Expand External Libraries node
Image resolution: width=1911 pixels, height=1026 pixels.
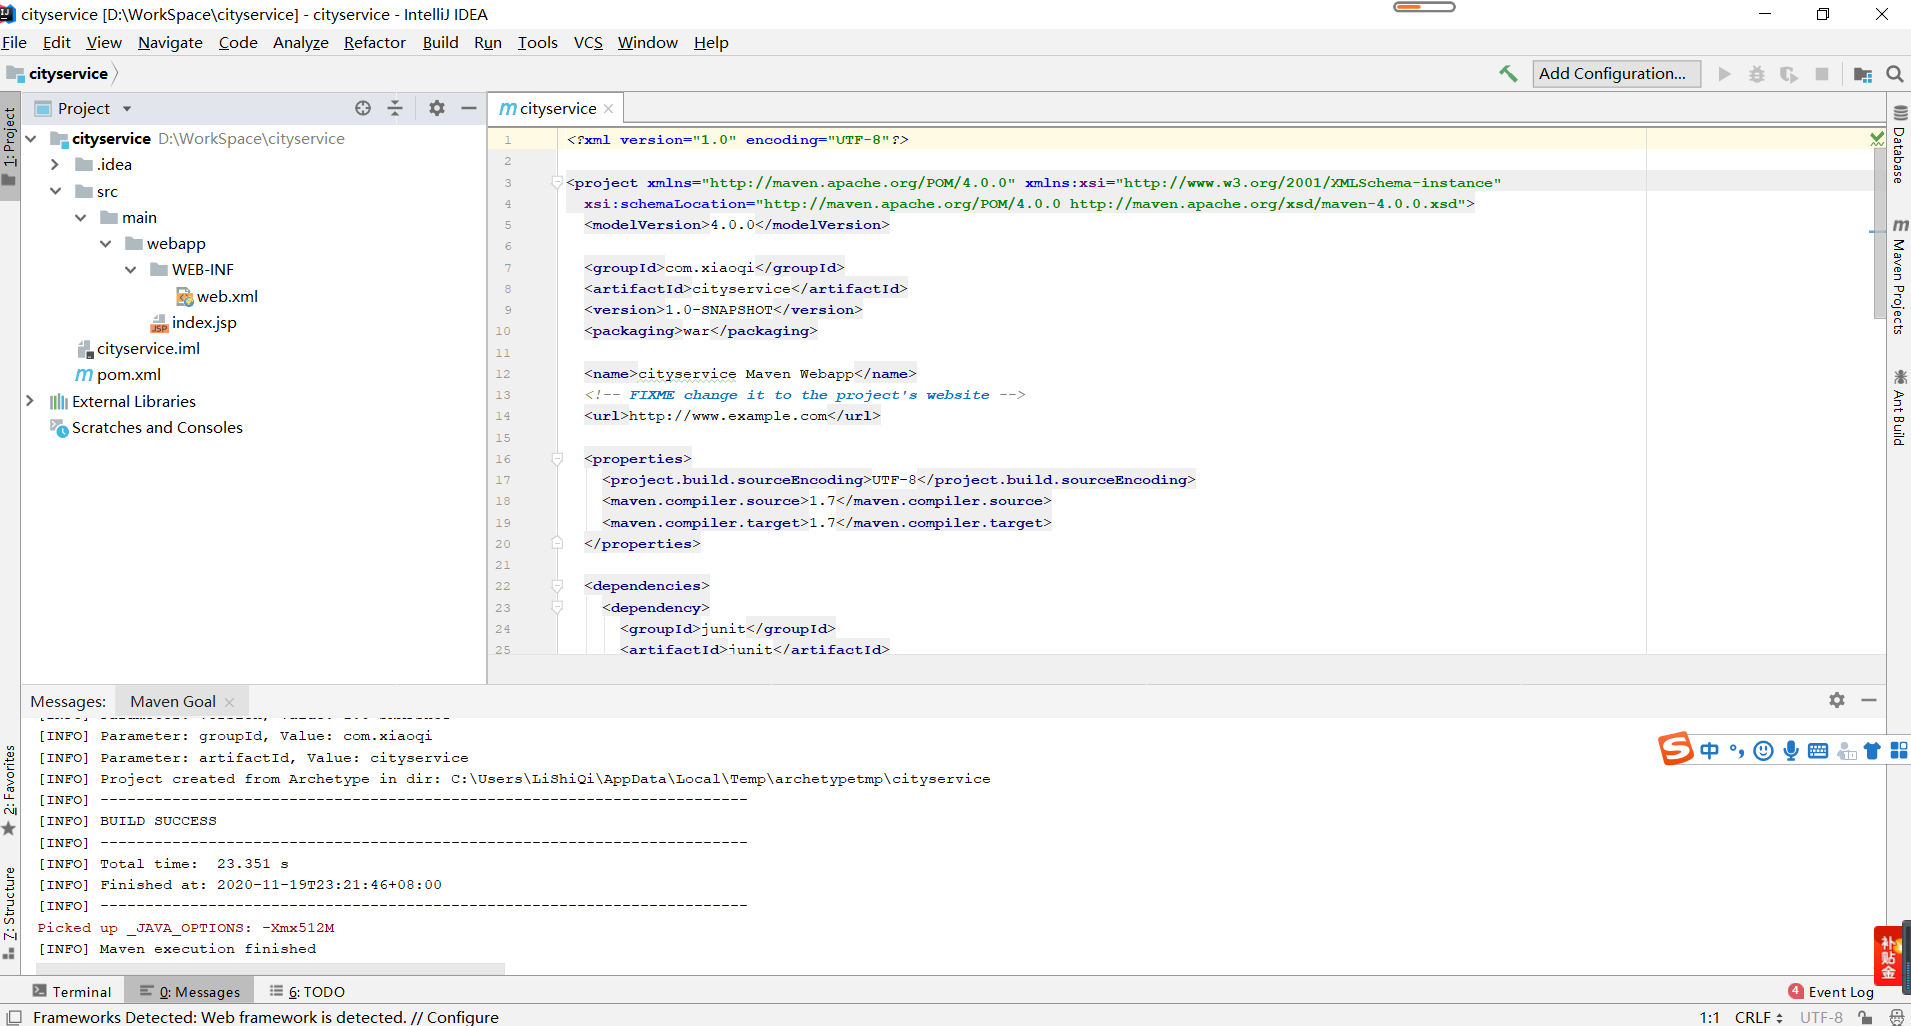30,401
